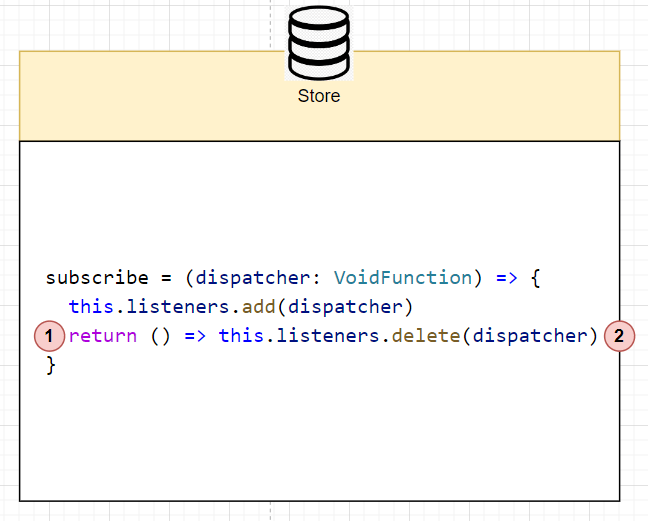Viewport: 648px width, 521px height.
Task: Click the closing curly brace of subscribe
Action: pos(51,365)
